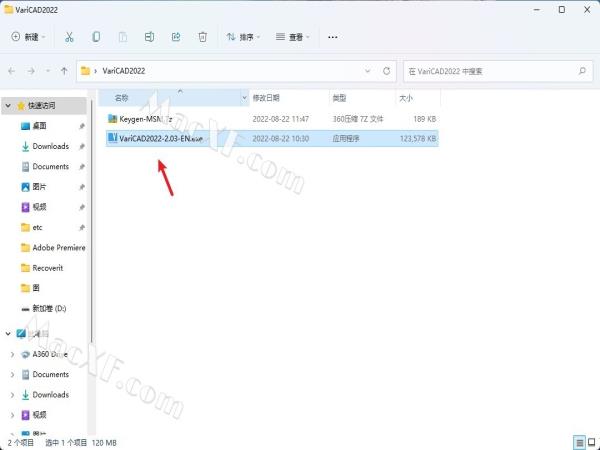
Task: Go back with the left arrow
Action: 12,71
